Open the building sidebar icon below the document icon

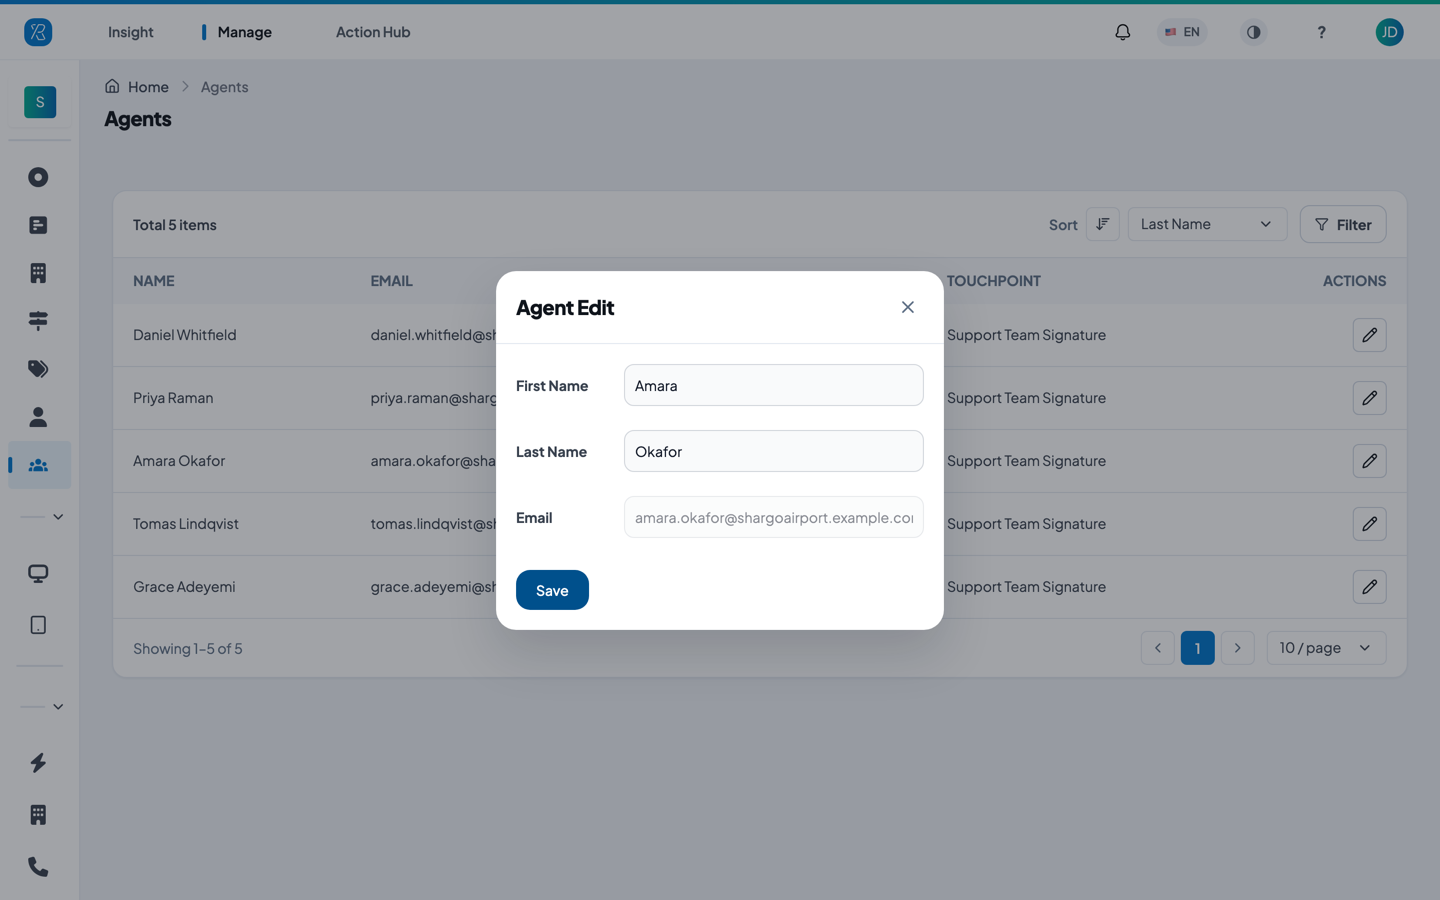tap(38, 273)
